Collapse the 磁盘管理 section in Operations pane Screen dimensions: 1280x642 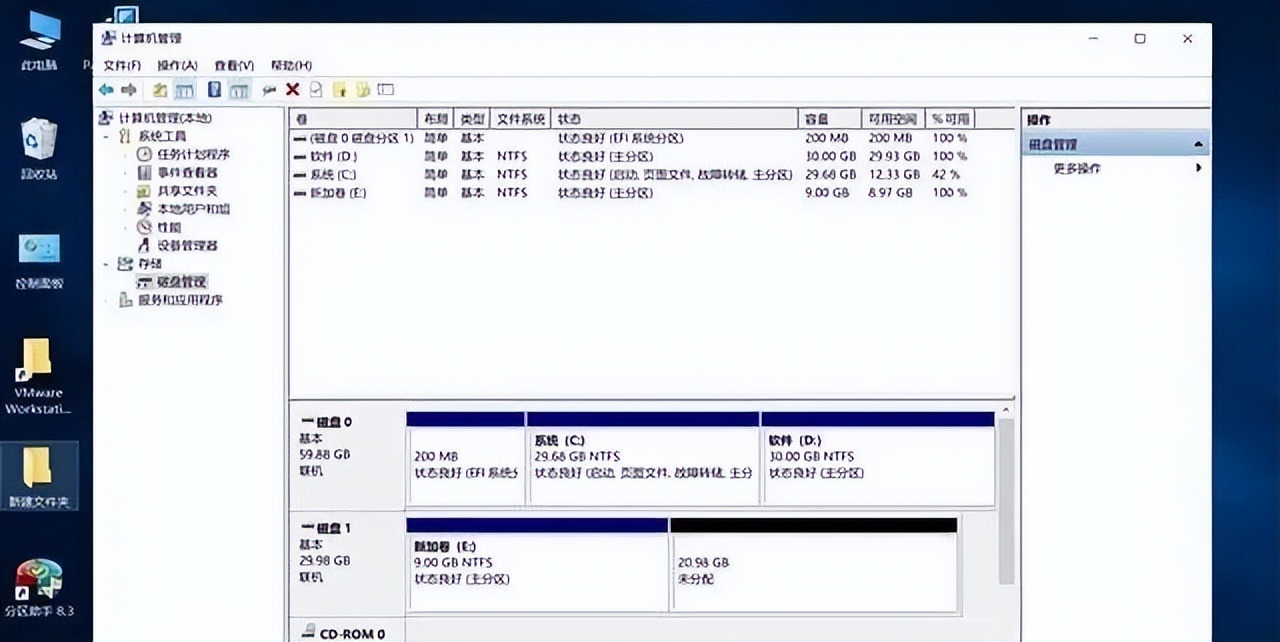(1198, 142)
